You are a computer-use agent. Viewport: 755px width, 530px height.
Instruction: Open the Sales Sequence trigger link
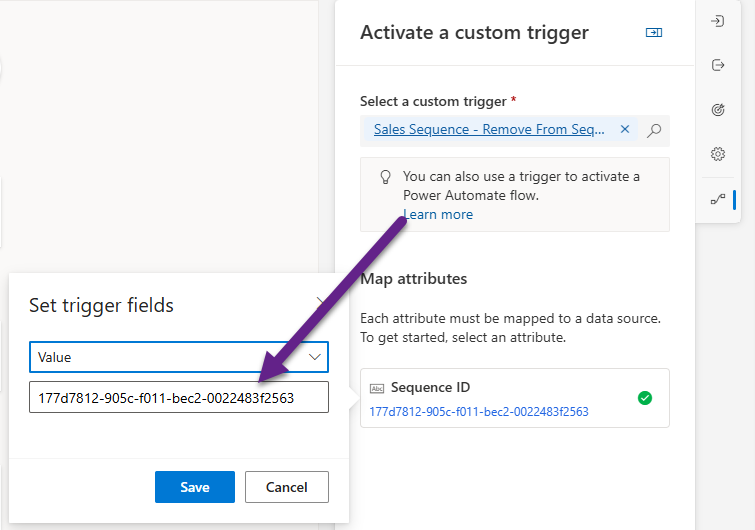[489, 129]
